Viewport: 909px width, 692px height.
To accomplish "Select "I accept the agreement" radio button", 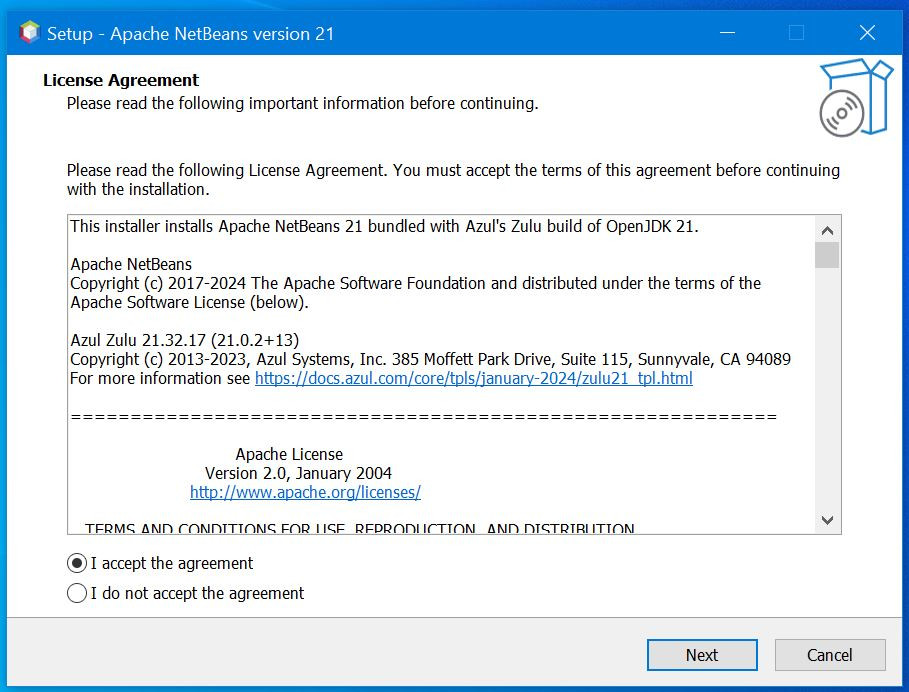I will pos(77,563).
